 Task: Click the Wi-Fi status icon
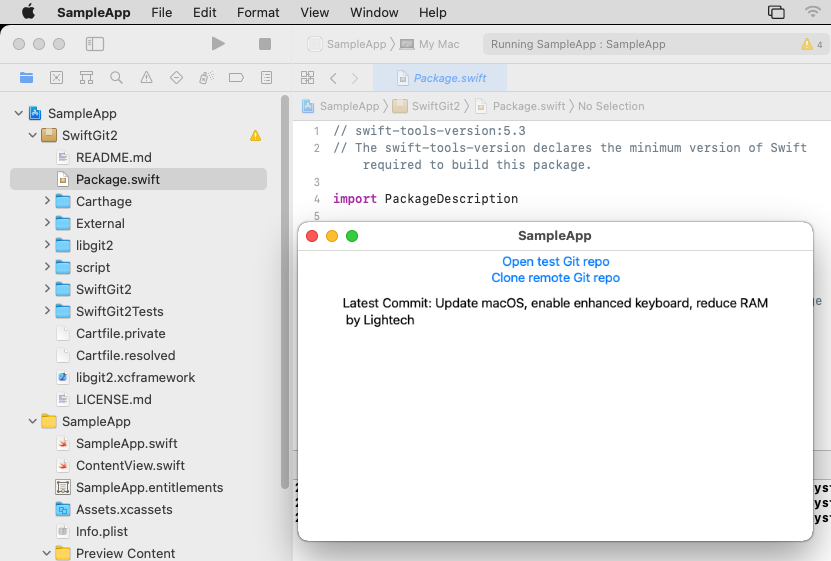point(812,12)
